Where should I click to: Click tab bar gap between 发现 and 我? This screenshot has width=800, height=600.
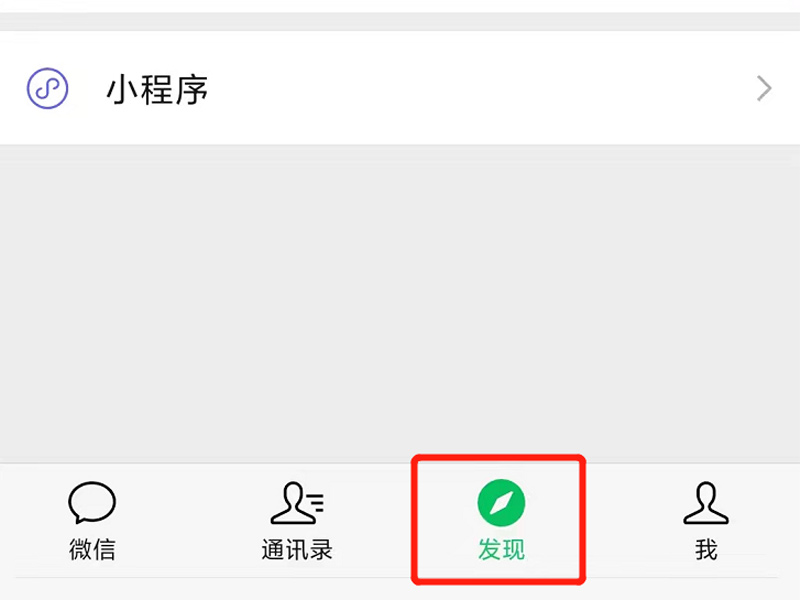[634, 520]
